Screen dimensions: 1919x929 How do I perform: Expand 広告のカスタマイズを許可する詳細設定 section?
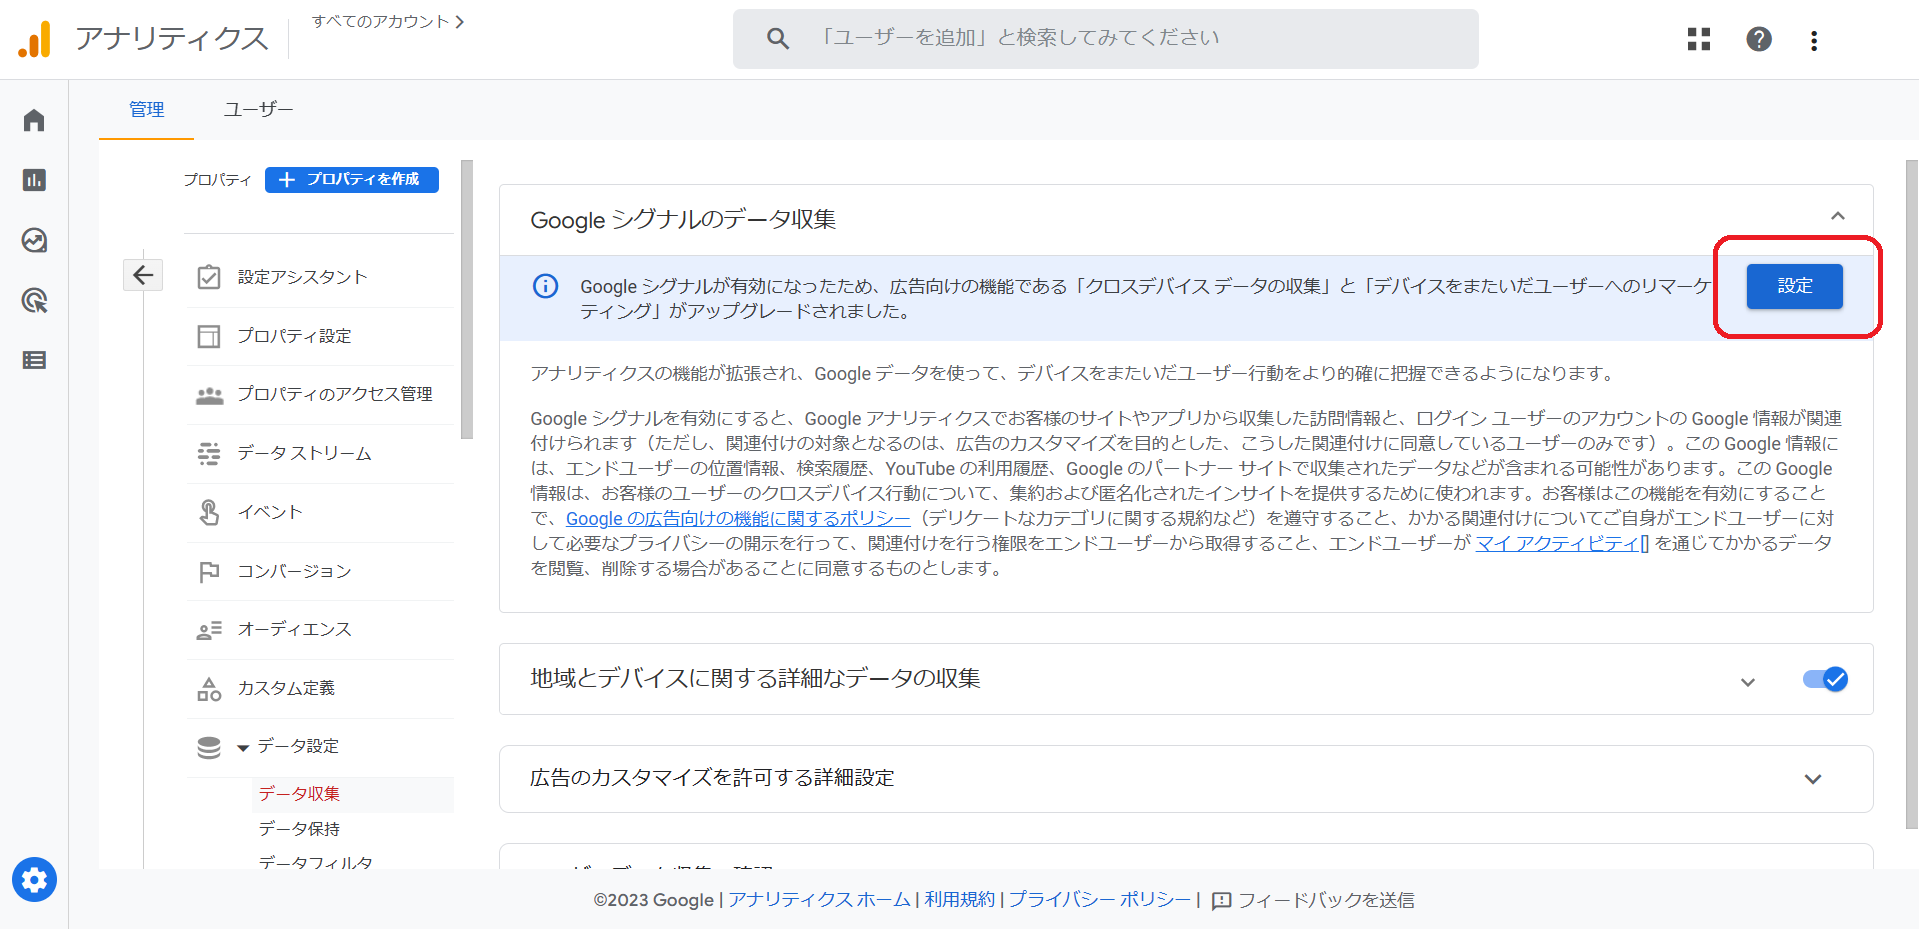click(x=1813, y=779)
